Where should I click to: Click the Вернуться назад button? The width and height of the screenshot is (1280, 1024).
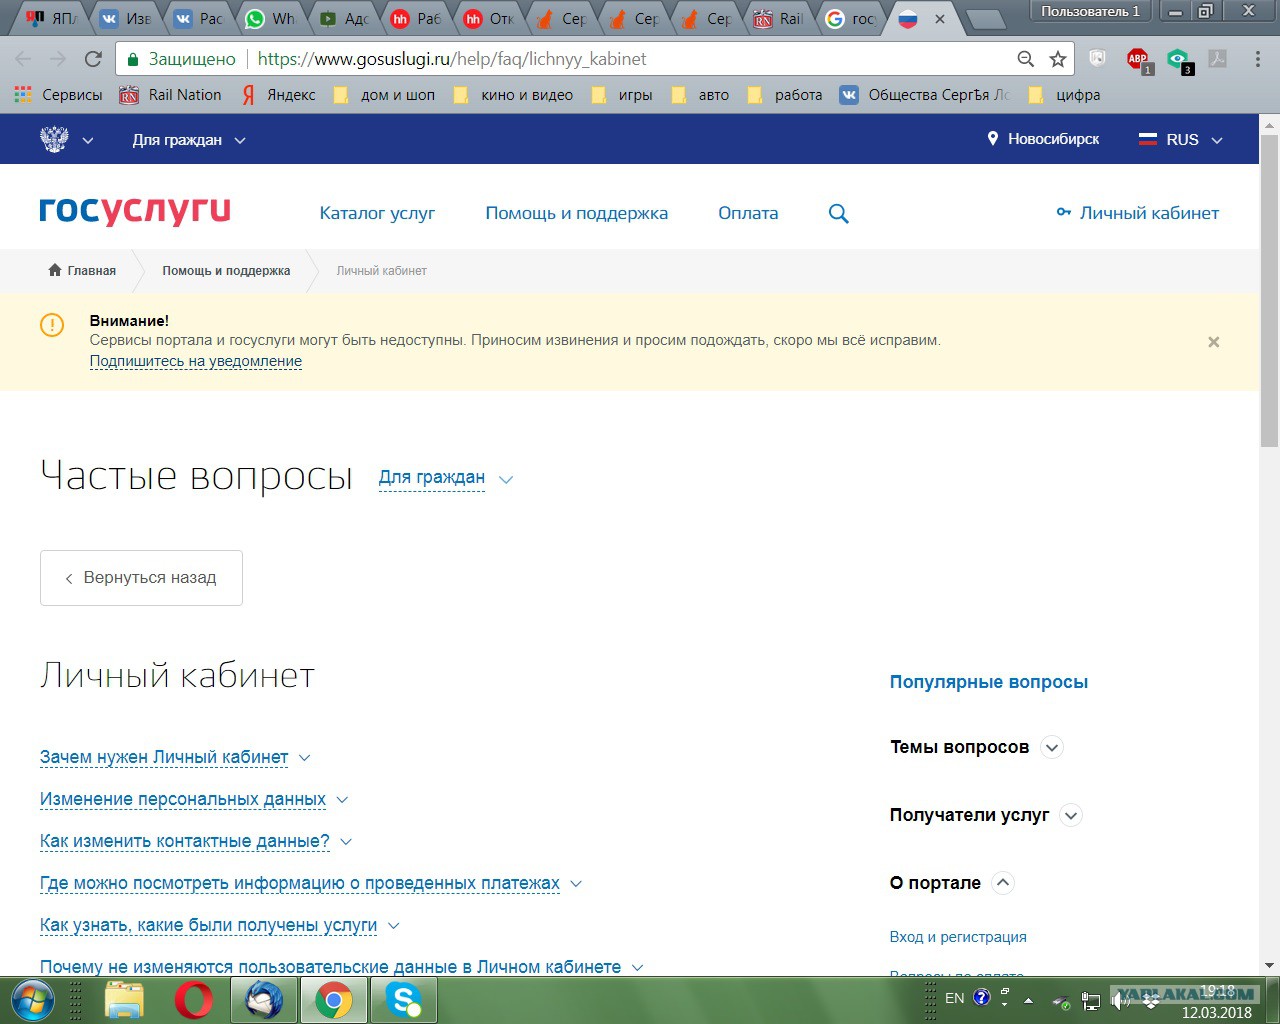pyautogui.click(x=141, y=577)
